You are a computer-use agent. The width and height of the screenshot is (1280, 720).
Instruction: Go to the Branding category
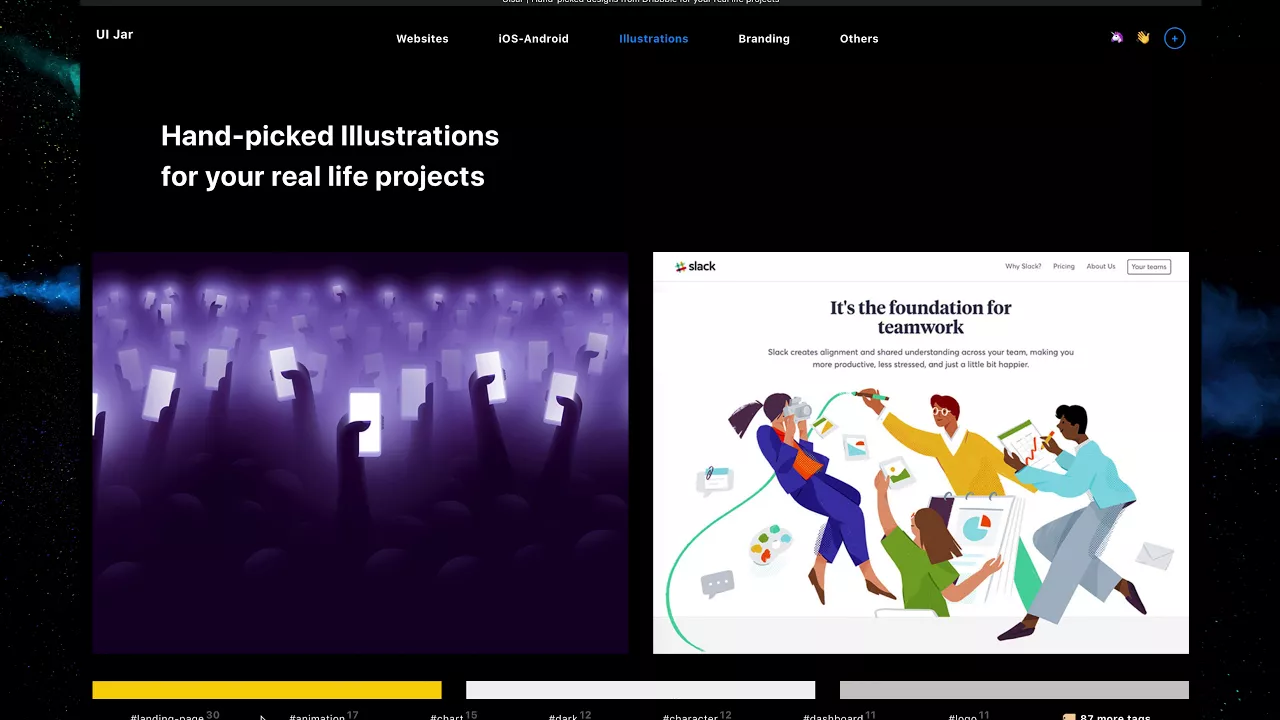pyautogui.click(x=764, y=39)
